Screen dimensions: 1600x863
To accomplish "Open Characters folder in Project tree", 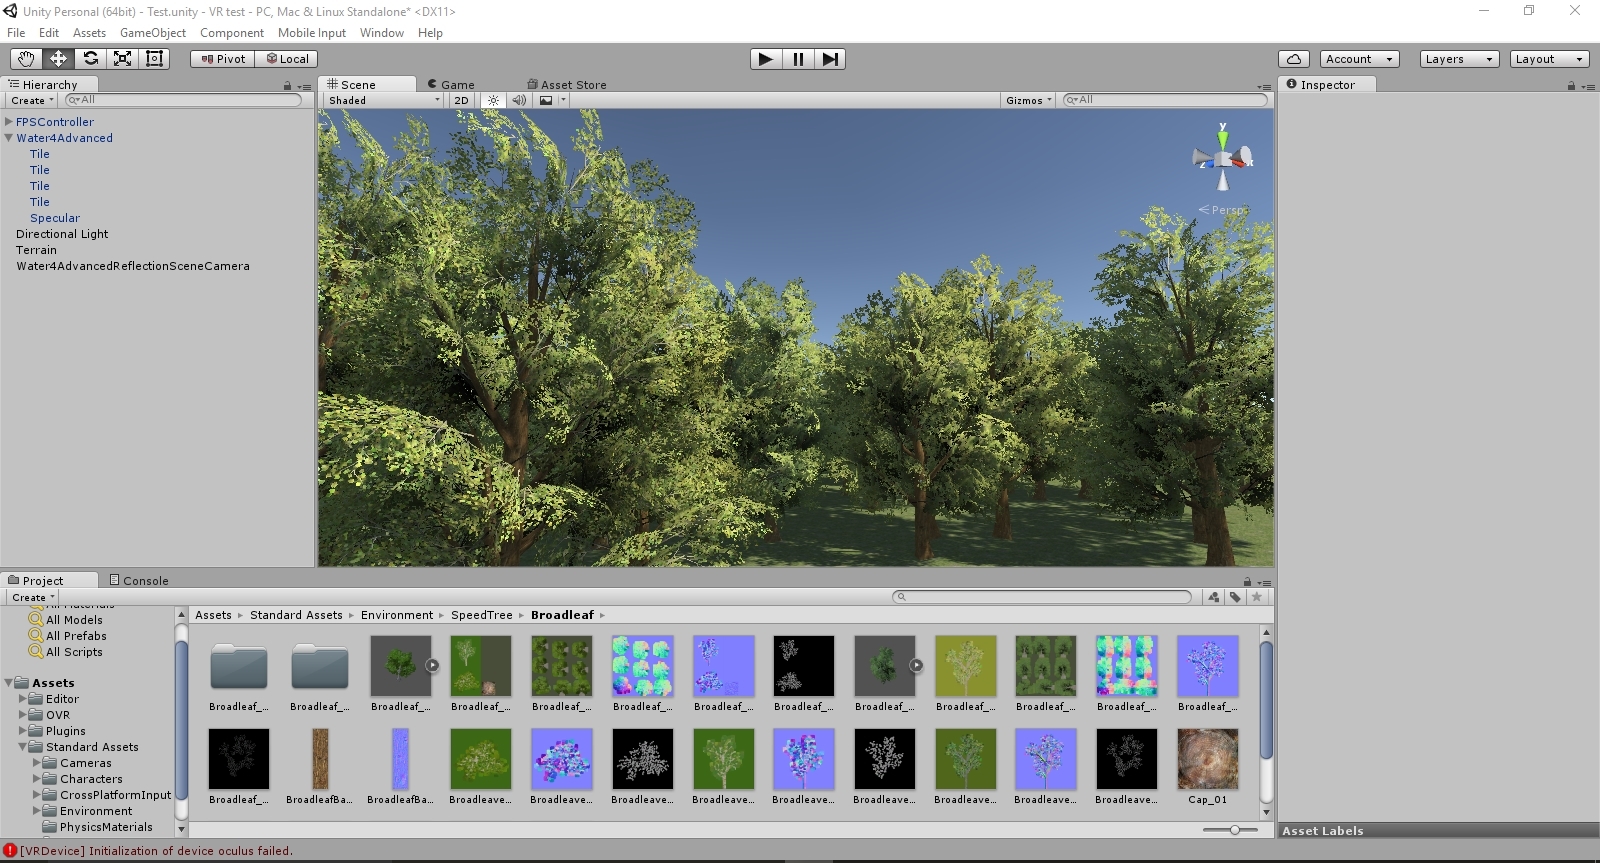I will coord(91,779).
